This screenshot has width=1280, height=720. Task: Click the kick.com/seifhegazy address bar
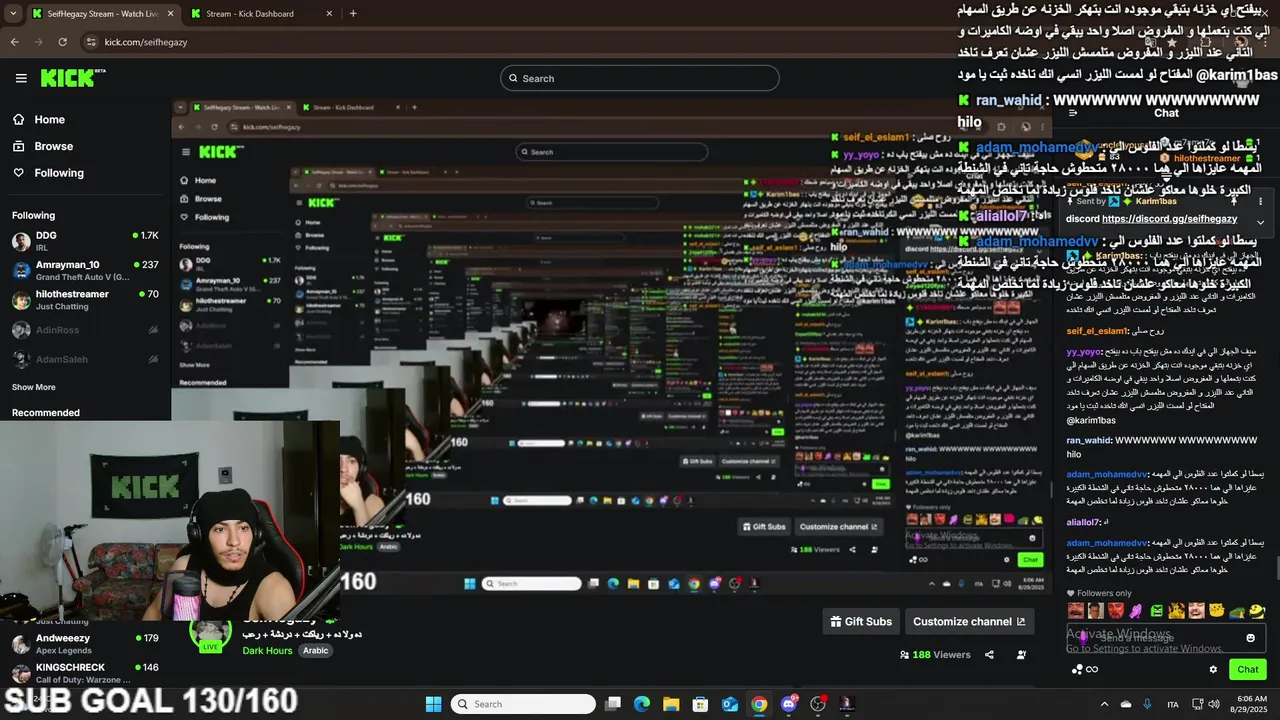(146, 42)
